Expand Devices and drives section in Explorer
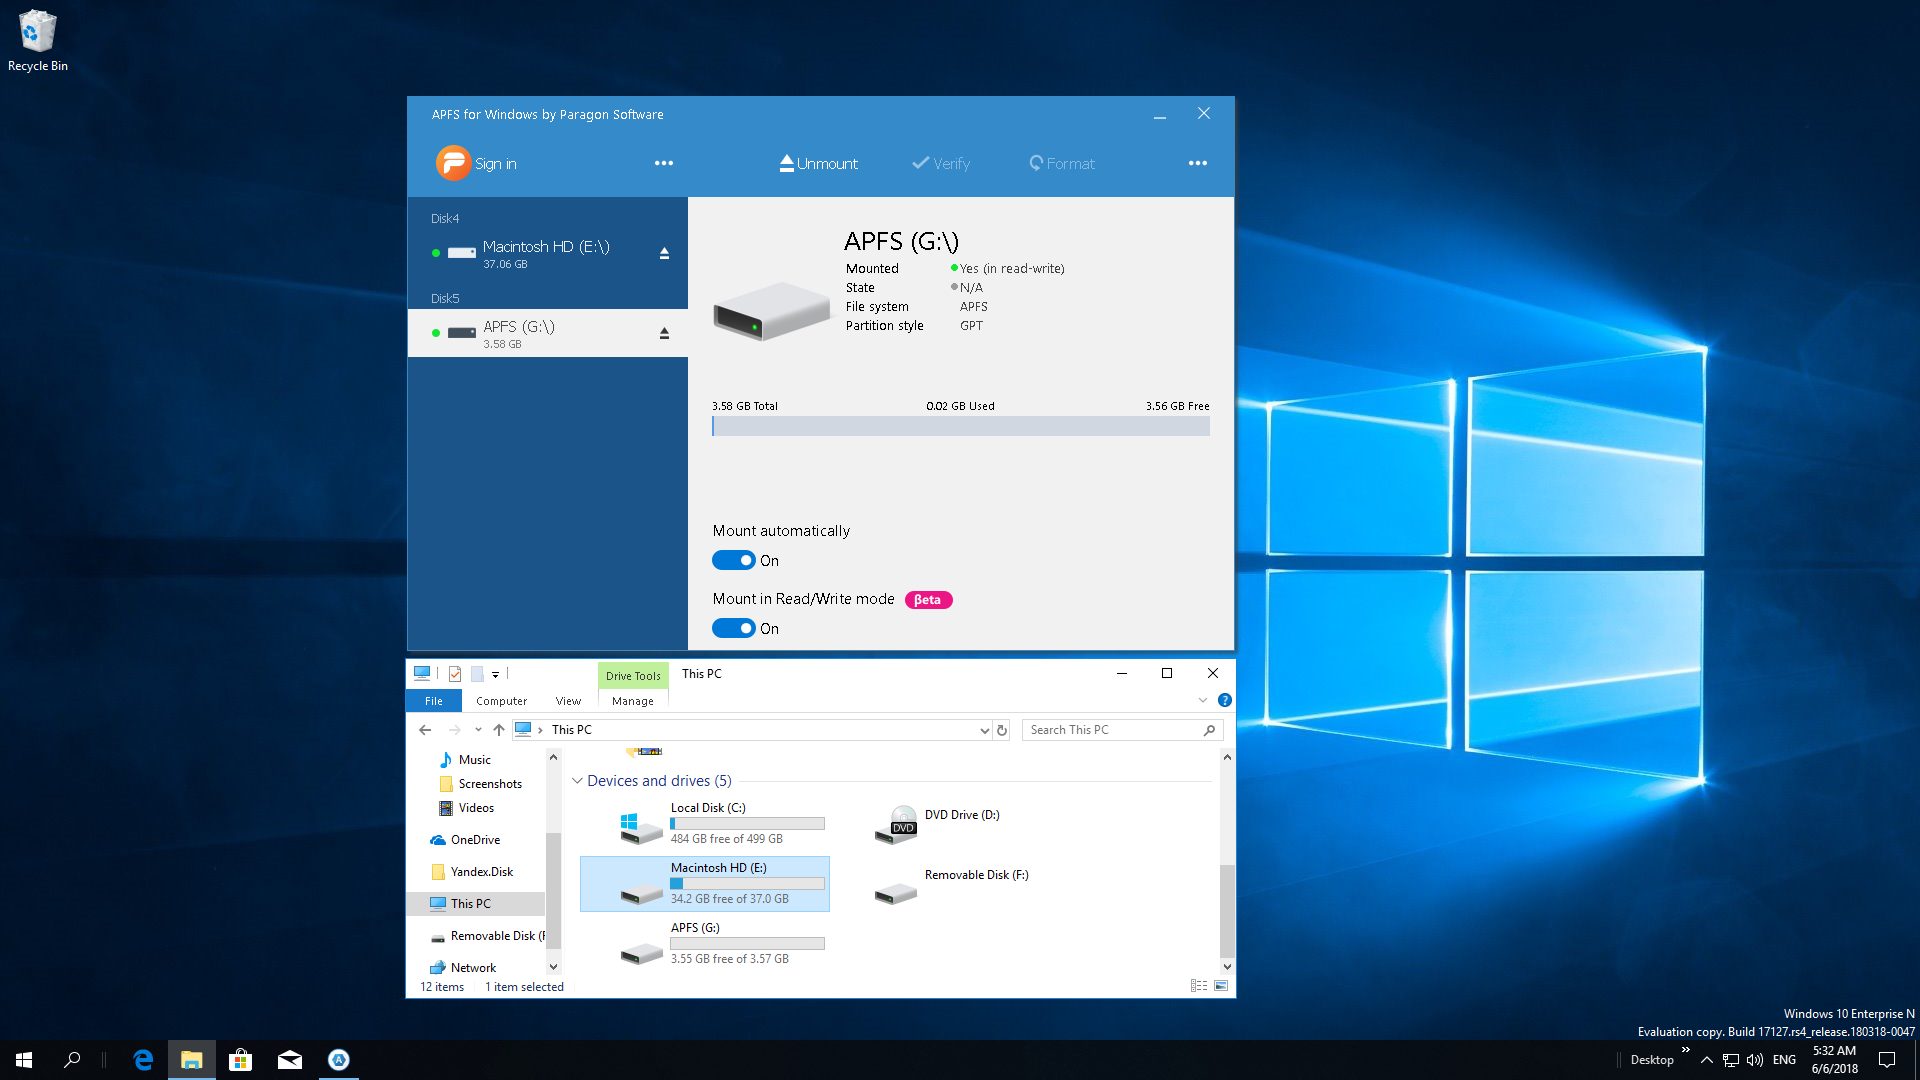The width and height of the screenshot is (1920, 1080). point(576,779)
